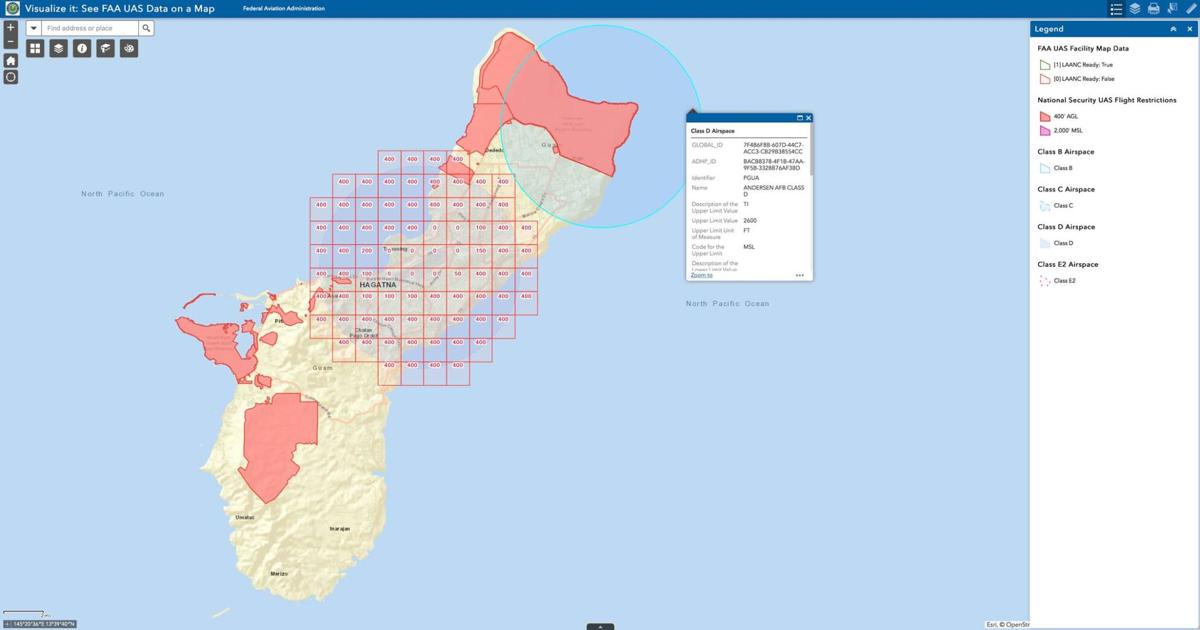The height and width of the screenshot is (630, 1200).
Task: Open the legend list icon in the header
Action: pos(1116,8)
